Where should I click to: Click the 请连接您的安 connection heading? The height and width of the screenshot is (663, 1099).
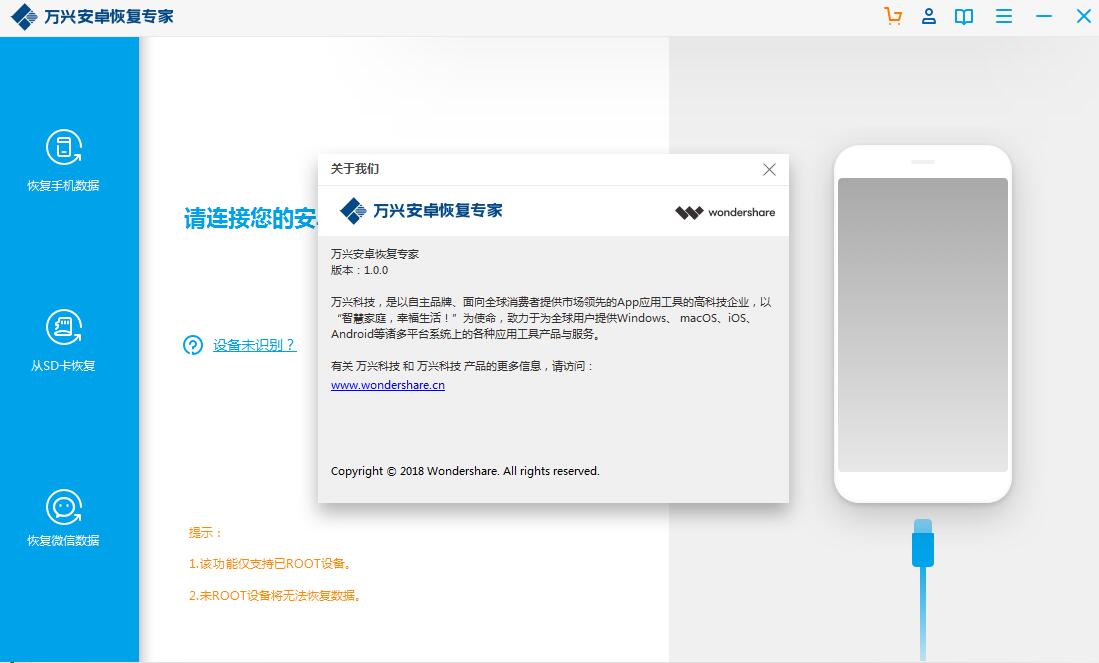click(251, 218)
